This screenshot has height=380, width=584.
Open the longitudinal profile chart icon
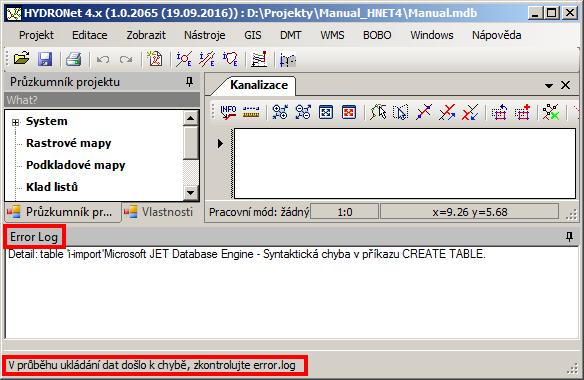coord(259,59)
